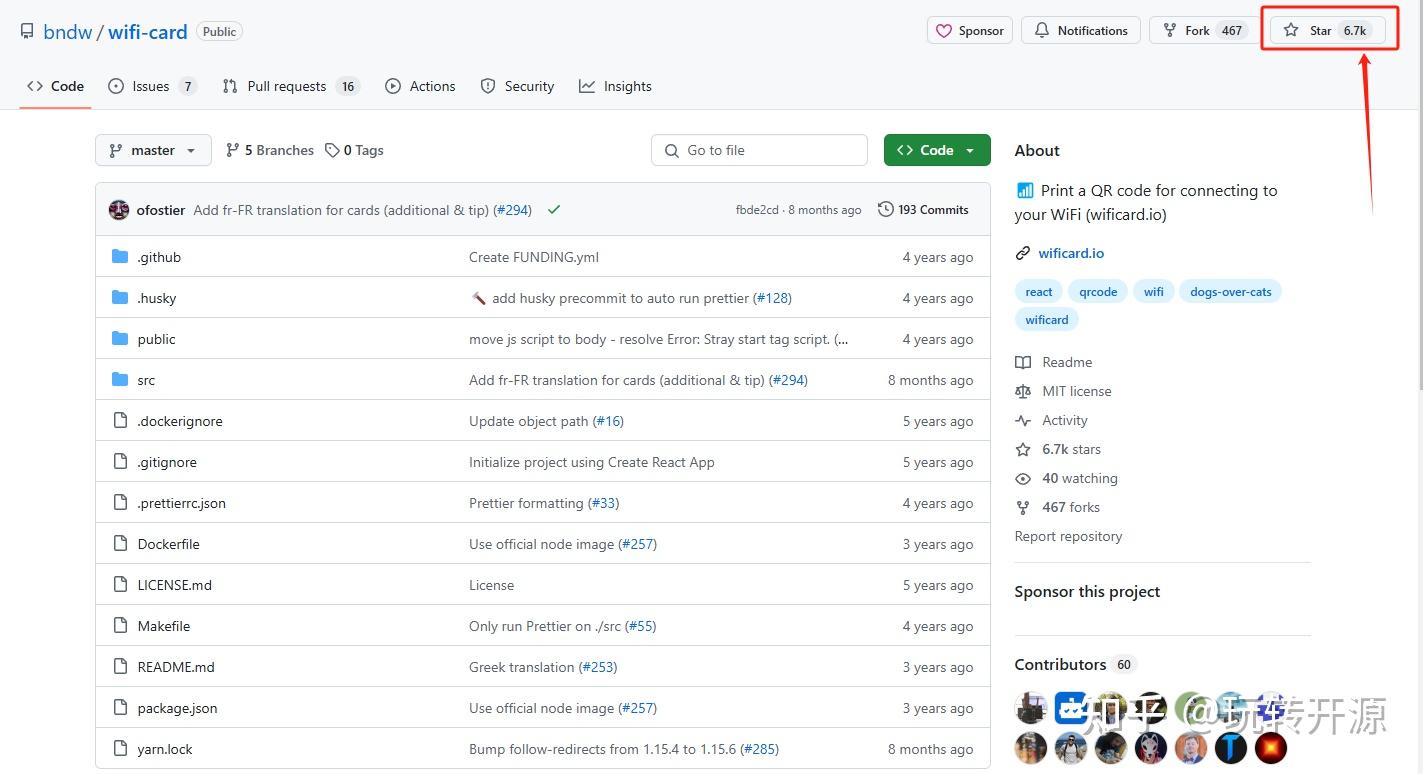Switch to the Issues tab

(x=152, y=86)
